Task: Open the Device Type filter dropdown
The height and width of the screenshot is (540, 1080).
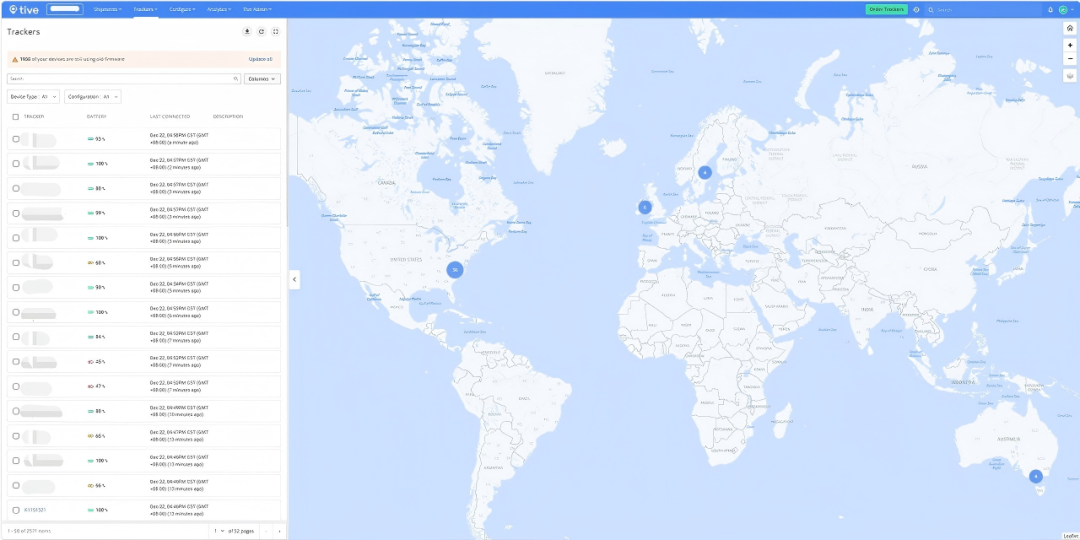Action: (x=33, y=97)
